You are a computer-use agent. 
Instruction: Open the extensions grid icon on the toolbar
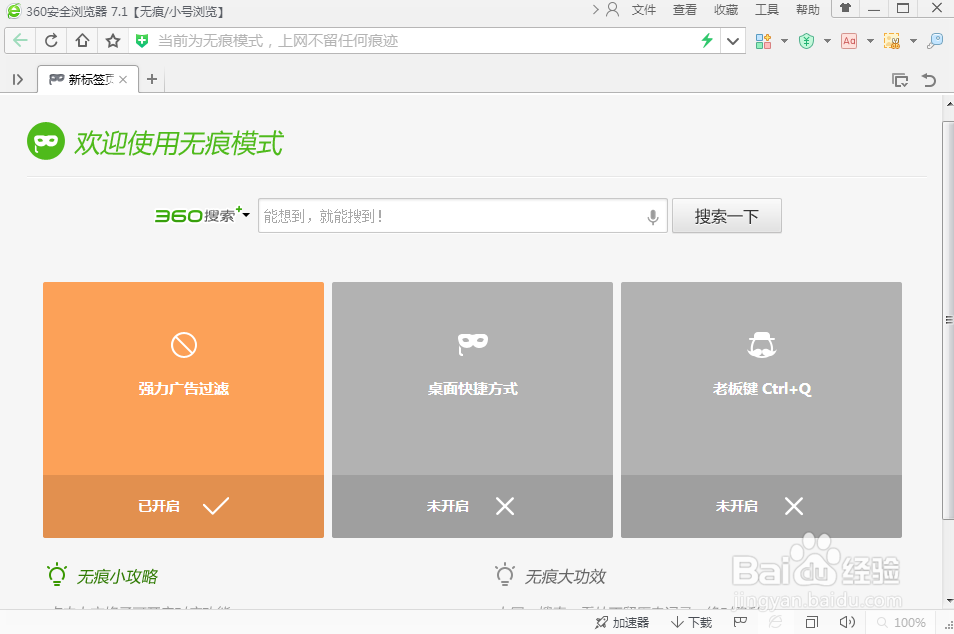(765, 41)
